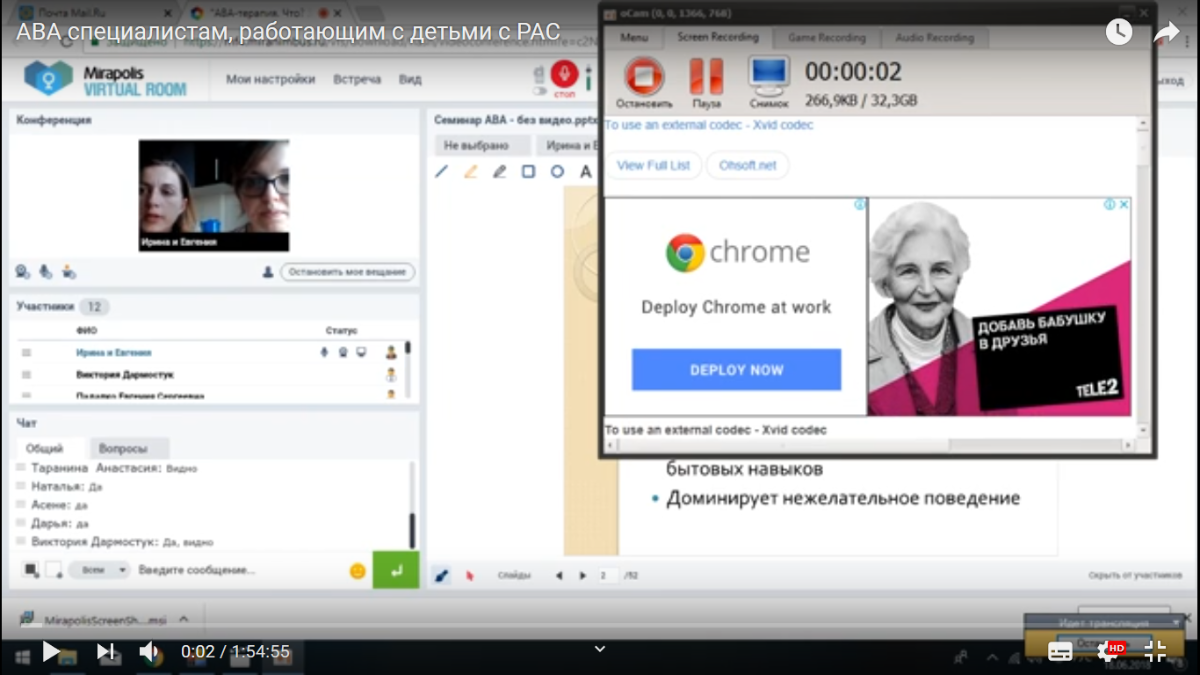Image resolution: width=1200 pixels, height=675 pixels.
Task: Switch to Game Recording tab
Action: point(827,37)
